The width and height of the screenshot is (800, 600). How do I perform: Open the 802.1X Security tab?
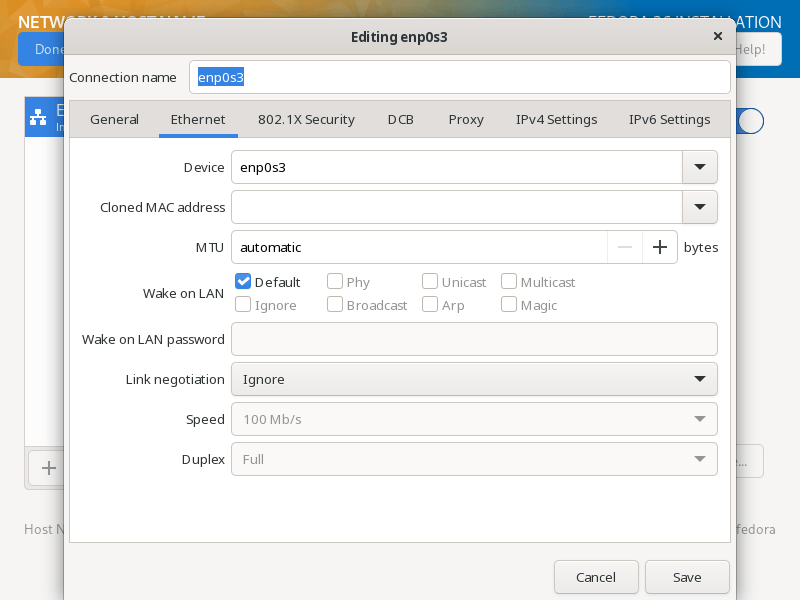point(306,119)
